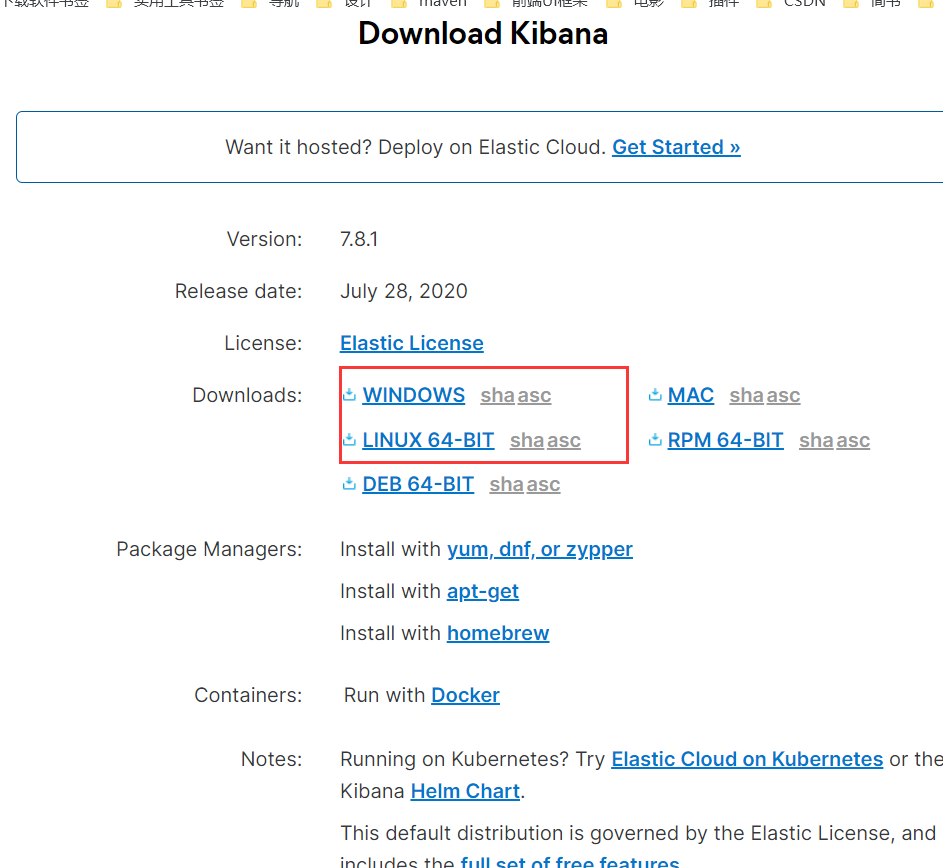Open the asc link for LINUX 64-BIT

pyautogui.click(x=564, y=440)
